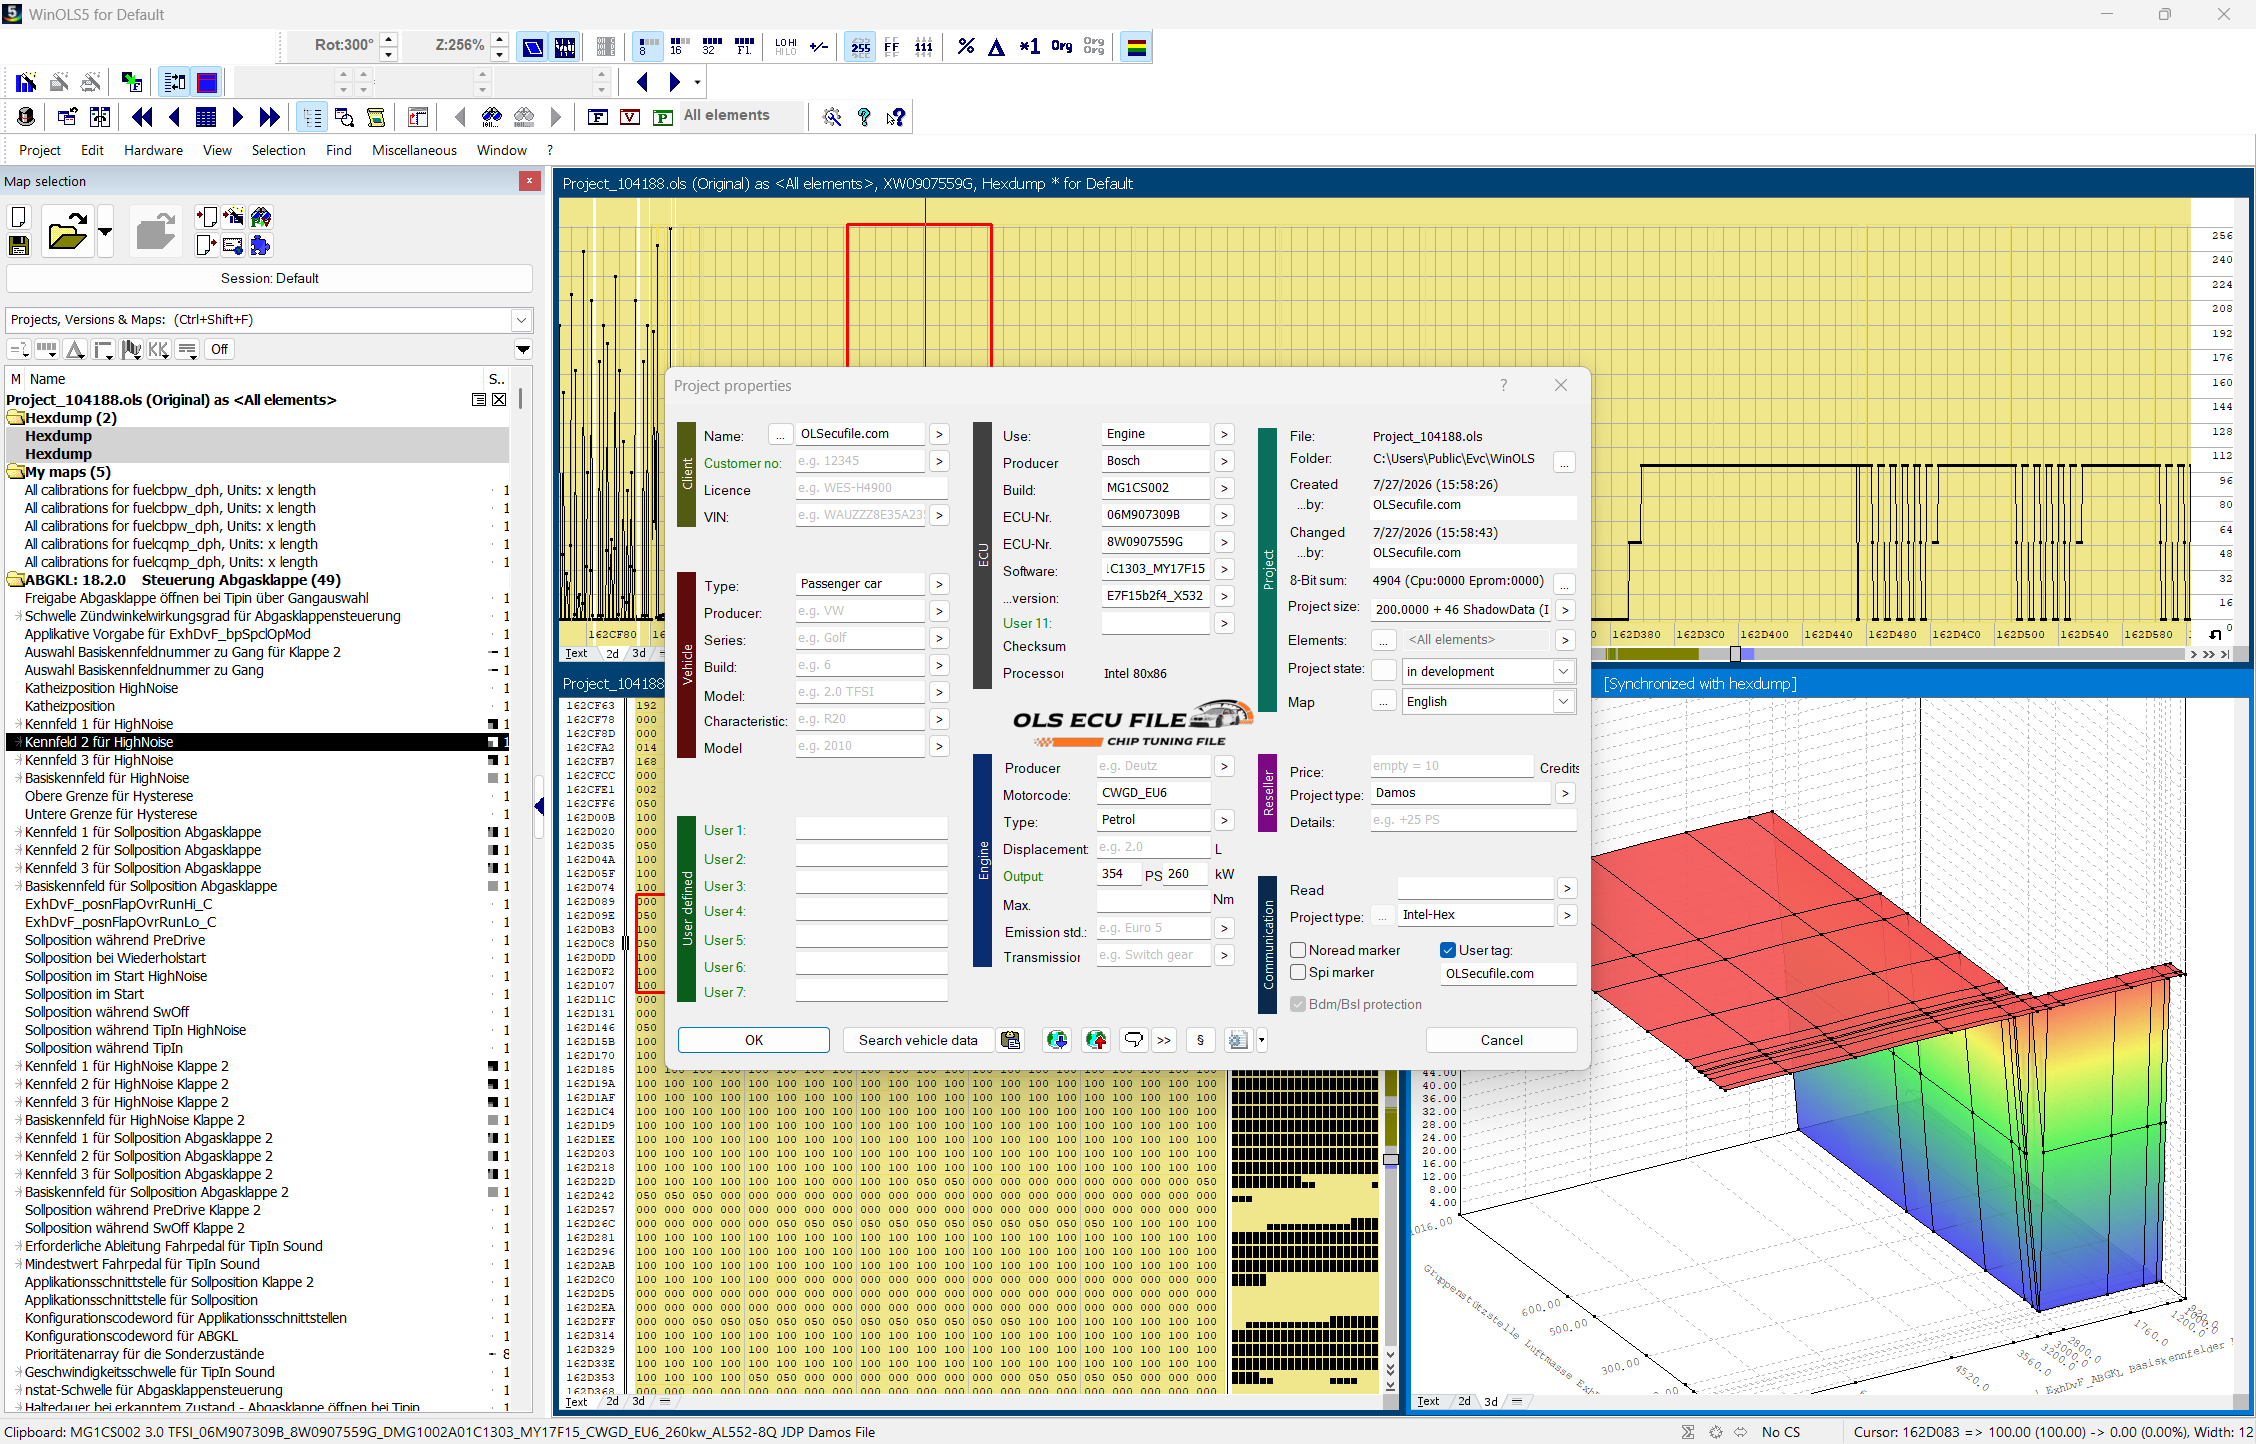Open the Project state dropdown
Viewport: 2256px width, 1444px height.
pos(1563,671)
